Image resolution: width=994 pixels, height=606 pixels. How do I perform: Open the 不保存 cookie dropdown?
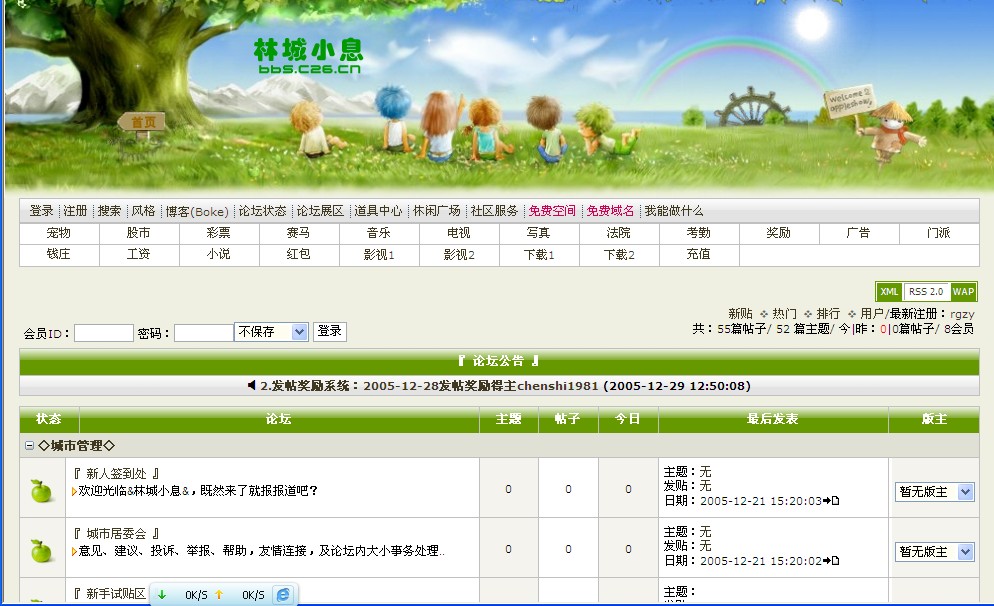pyautogui.click(x=271, y=332)
